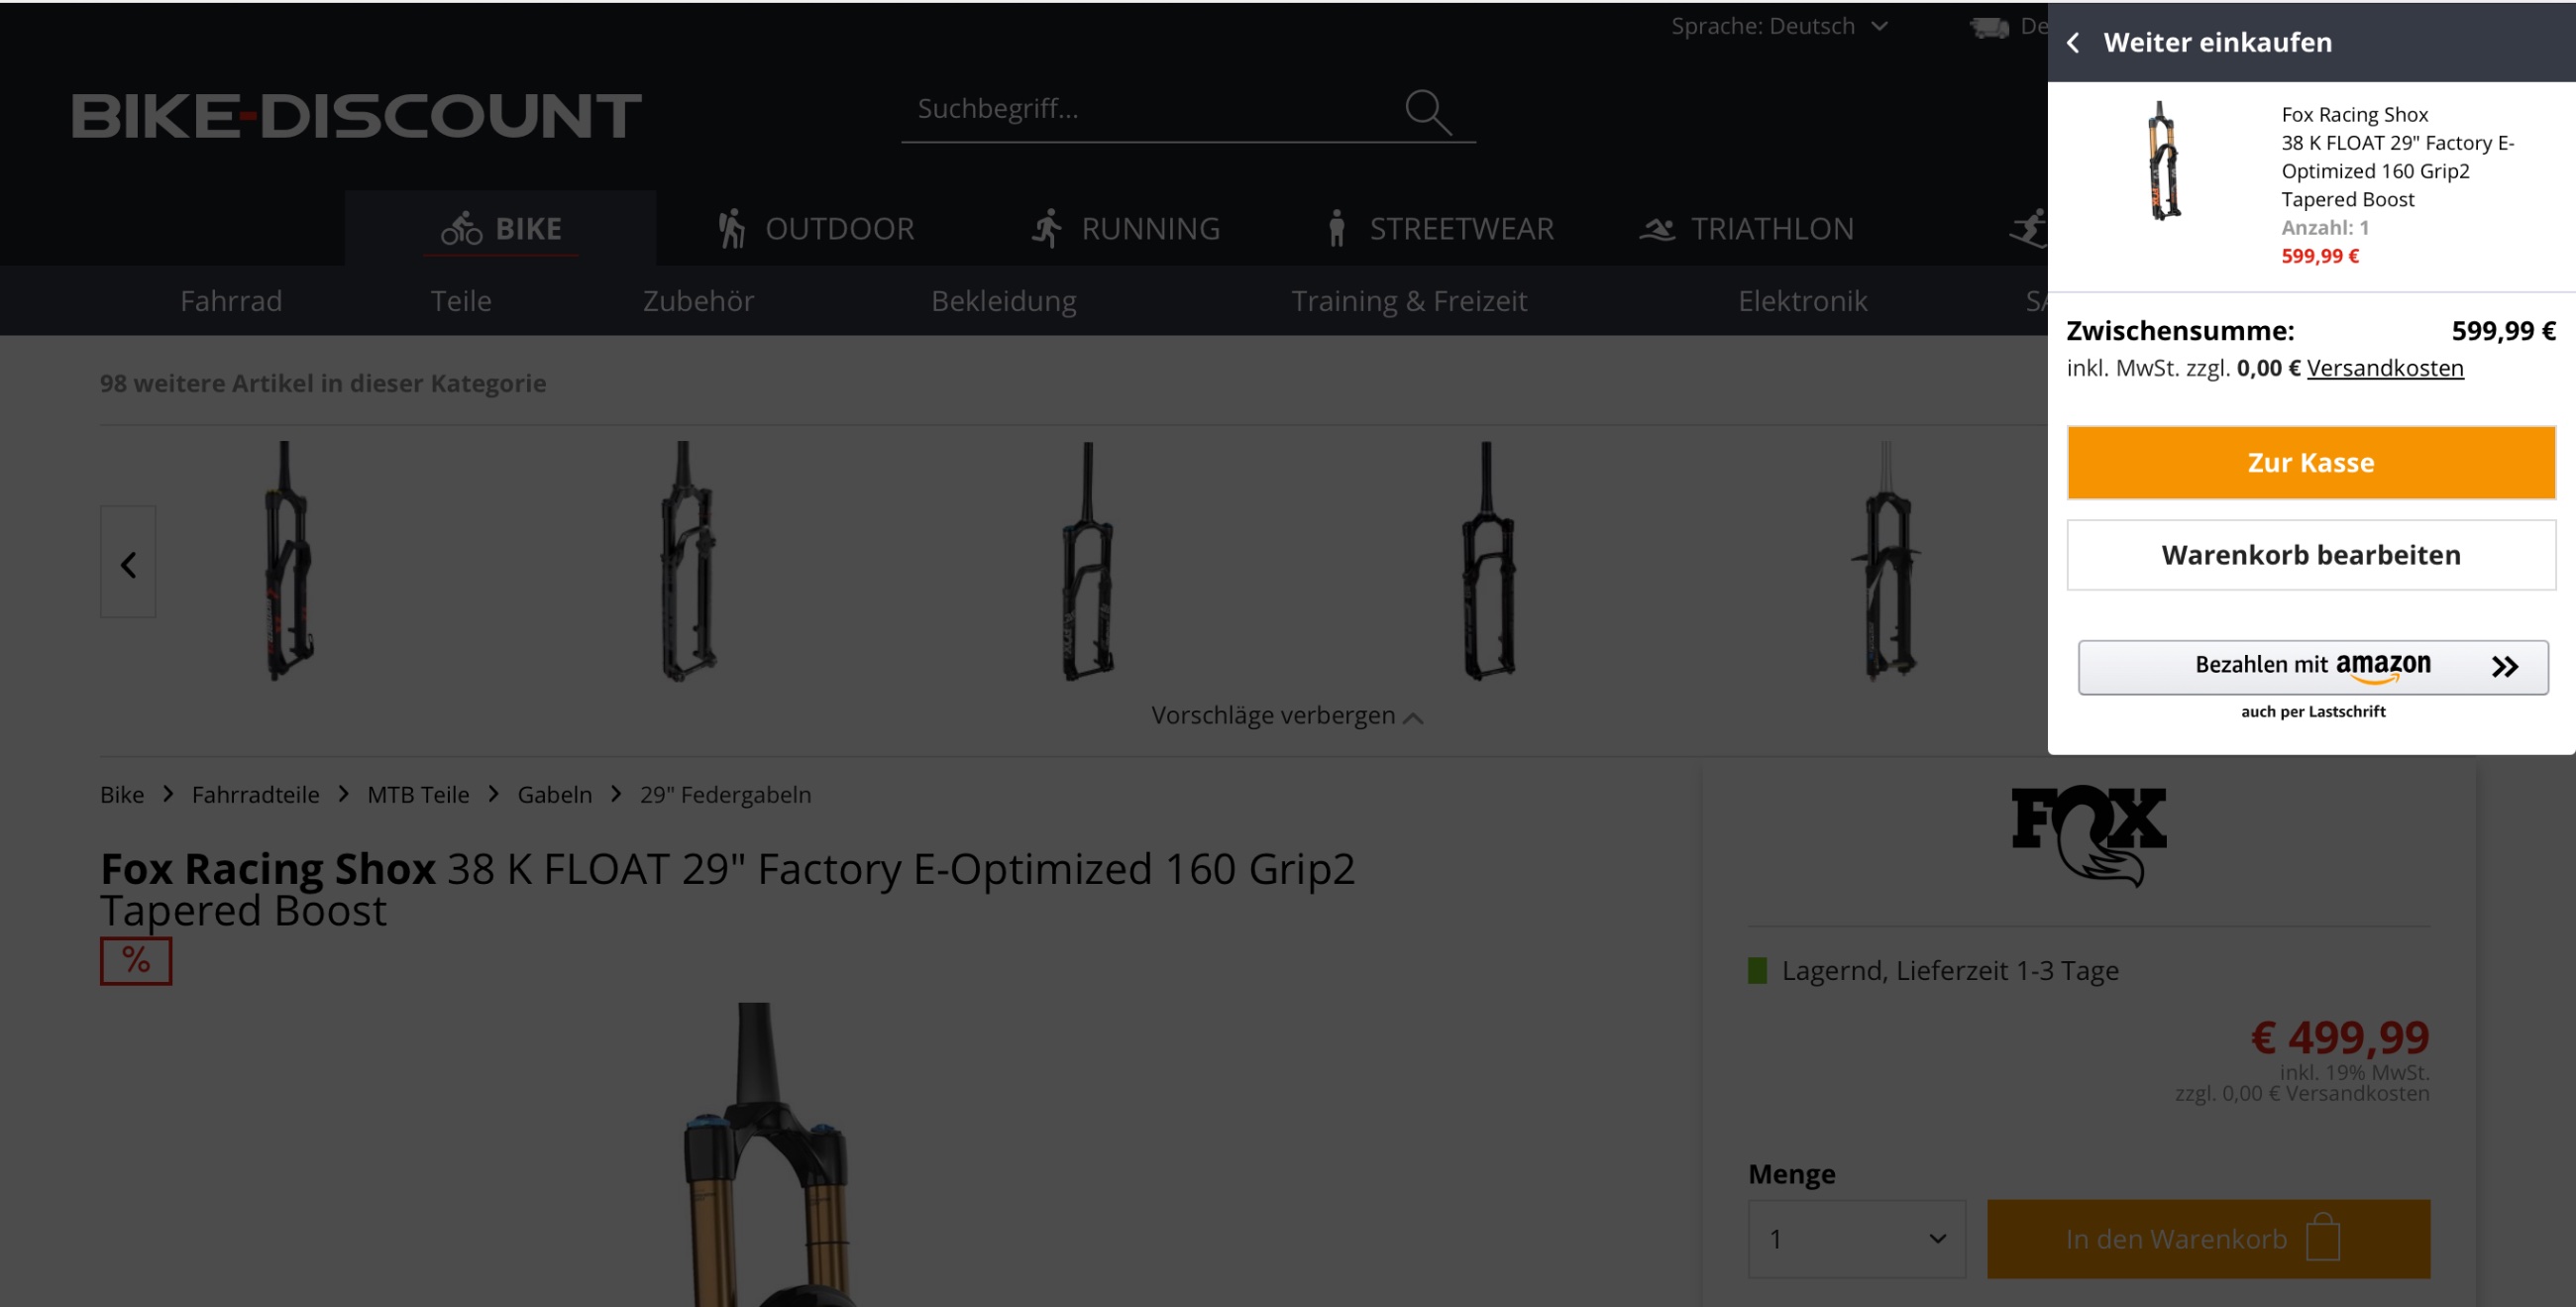2576x1307 pixels.
Task: Click the carousel previous arrow button
Action: [128, 563]
